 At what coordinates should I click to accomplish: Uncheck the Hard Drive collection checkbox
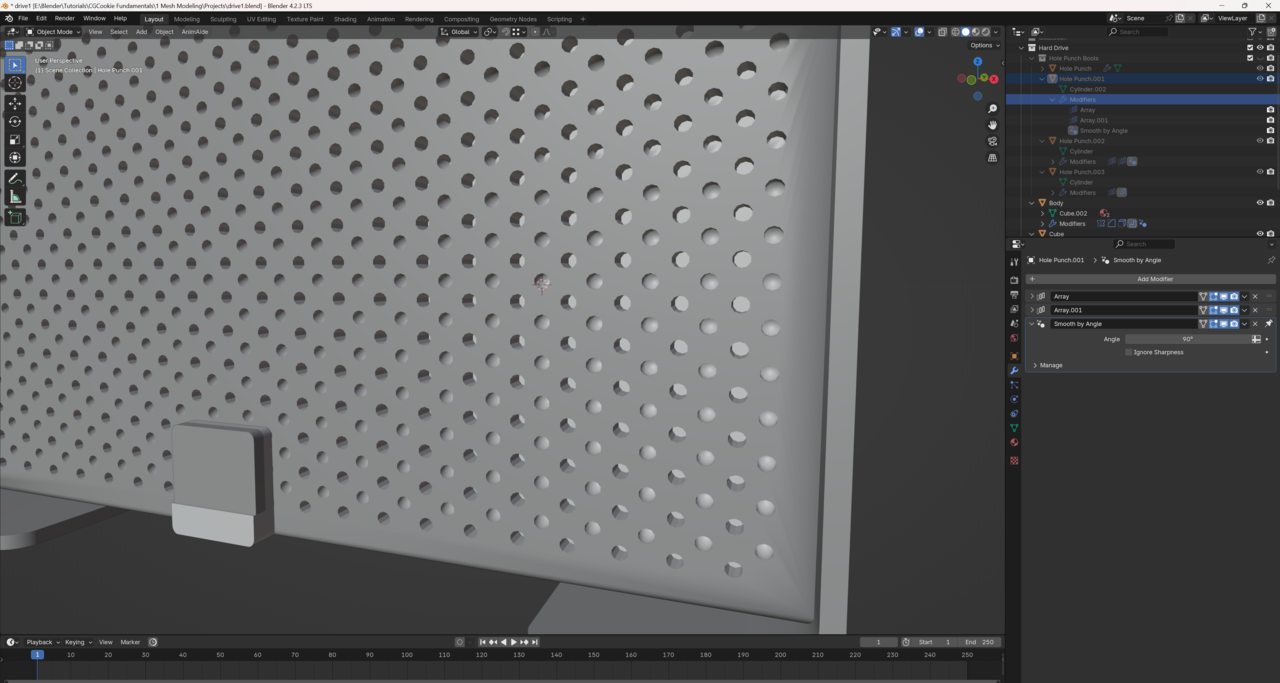(1250, 48)
